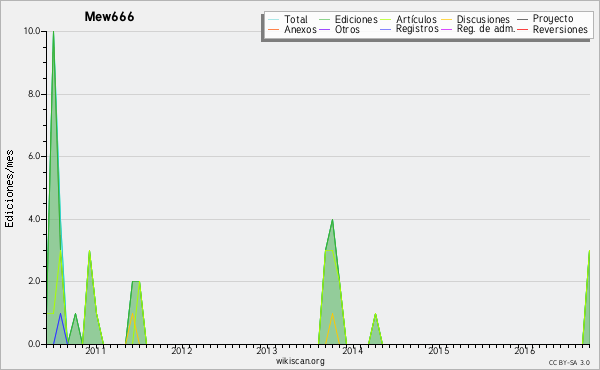Click the 2012 x-axis label
The image size is (600, 370).
(181, 350)
